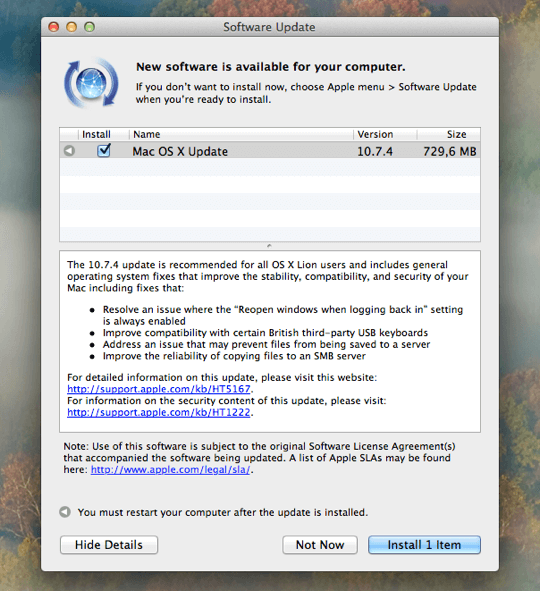Screen dimensions: 540x591
Task: Click the Software Update globe icon
Action: [91, 83]
